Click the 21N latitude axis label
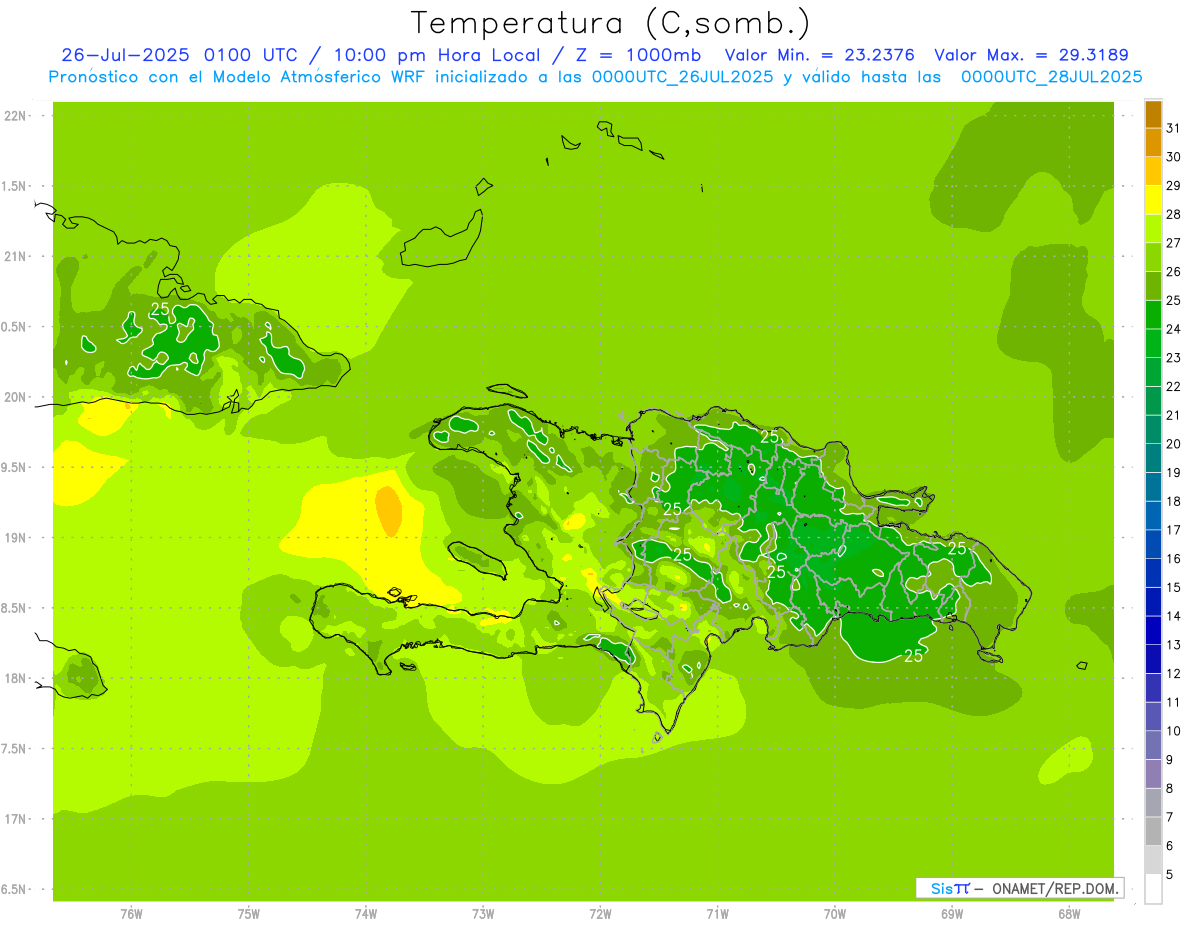The image size is (1200, 927). click(x=16, y=257)
